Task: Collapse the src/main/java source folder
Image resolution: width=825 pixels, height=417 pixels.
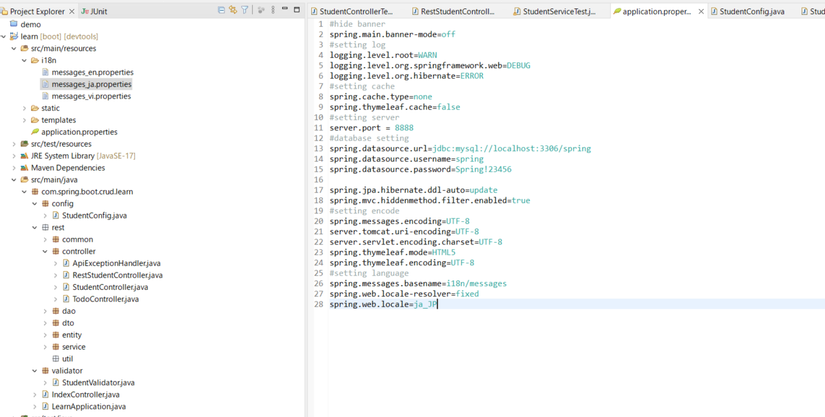Action: point(14,180)
